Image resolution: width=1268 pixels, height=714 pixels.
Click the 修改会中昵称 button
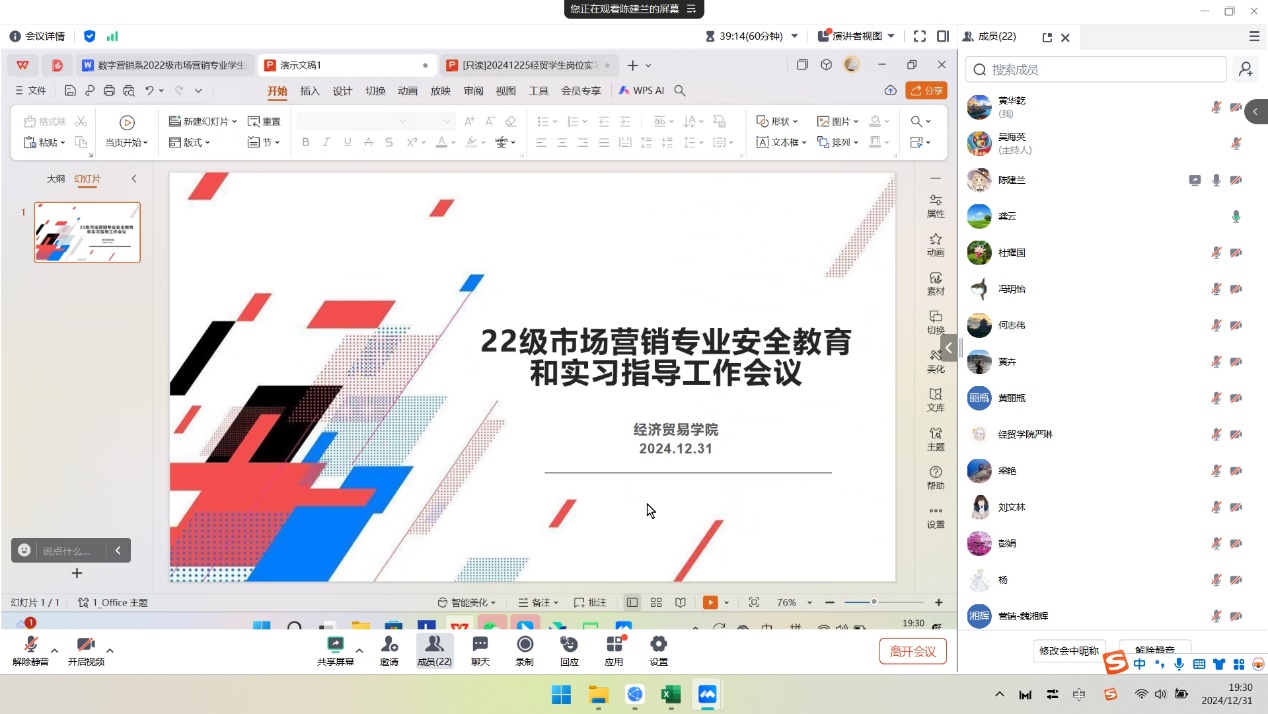coord(1069,650)
